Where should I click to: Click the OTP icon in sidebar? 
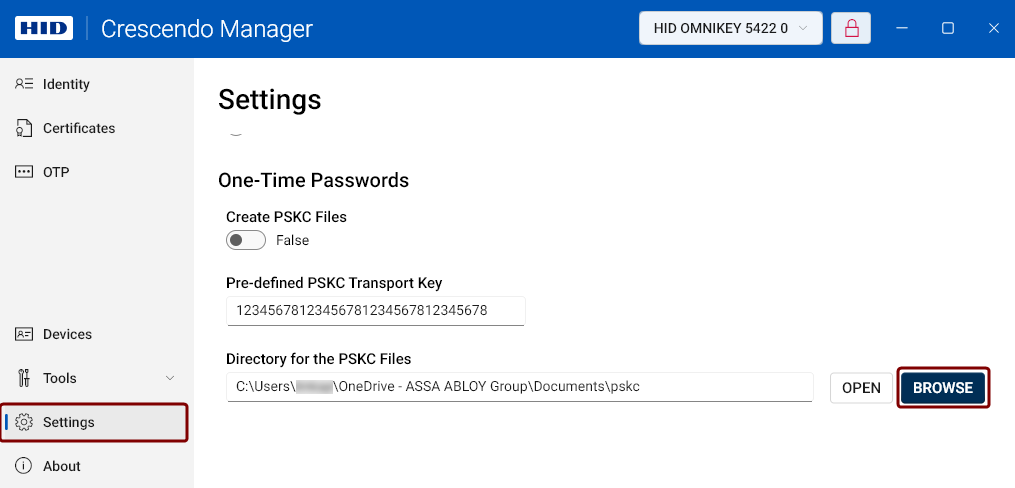tap(24, 172)
